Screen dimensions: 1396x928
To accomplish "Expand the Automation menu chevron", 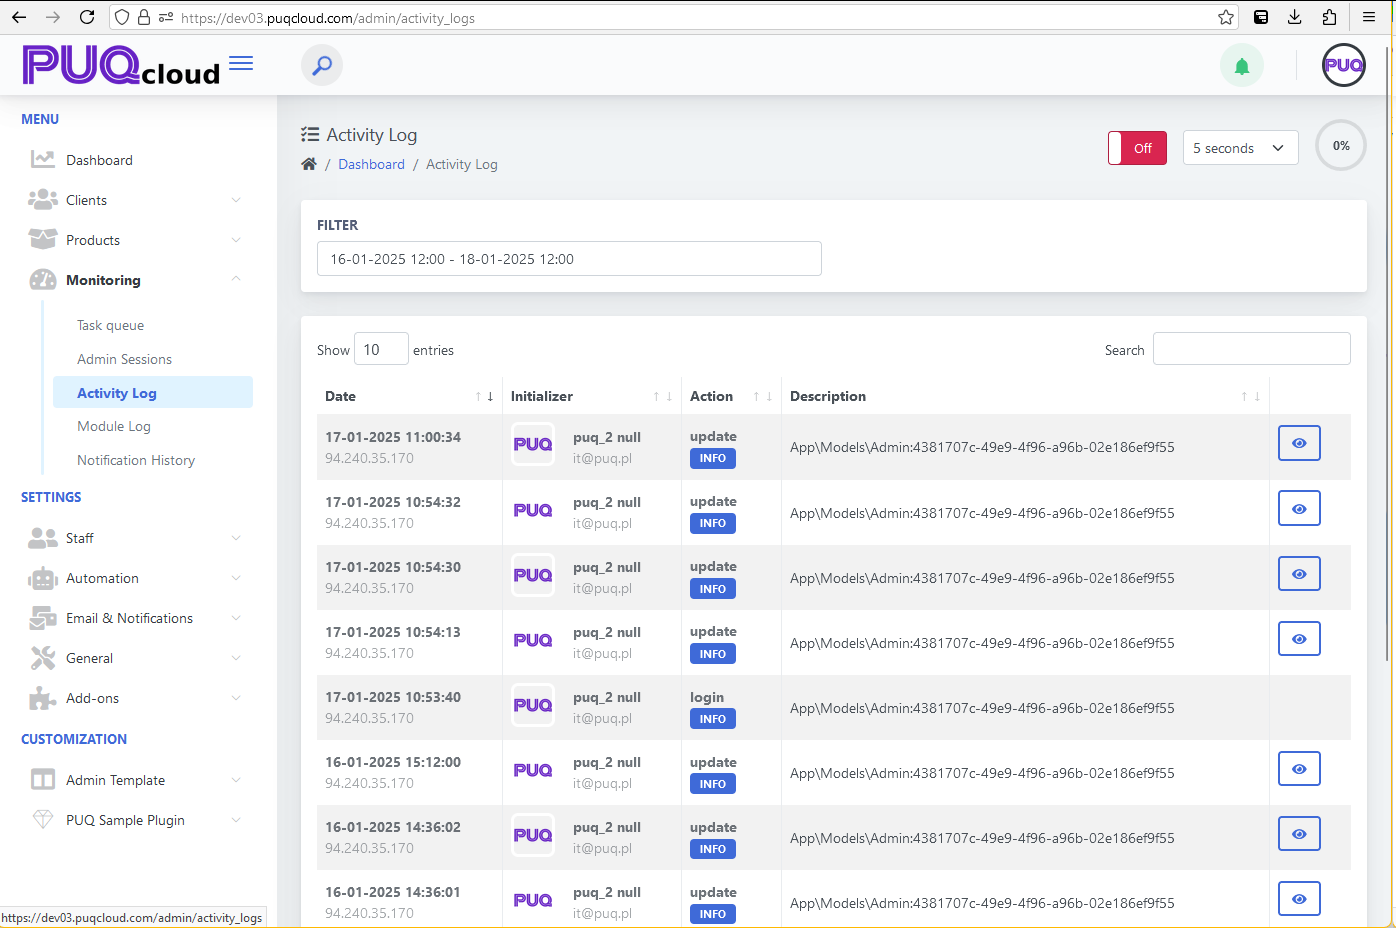I will (236, 578).
